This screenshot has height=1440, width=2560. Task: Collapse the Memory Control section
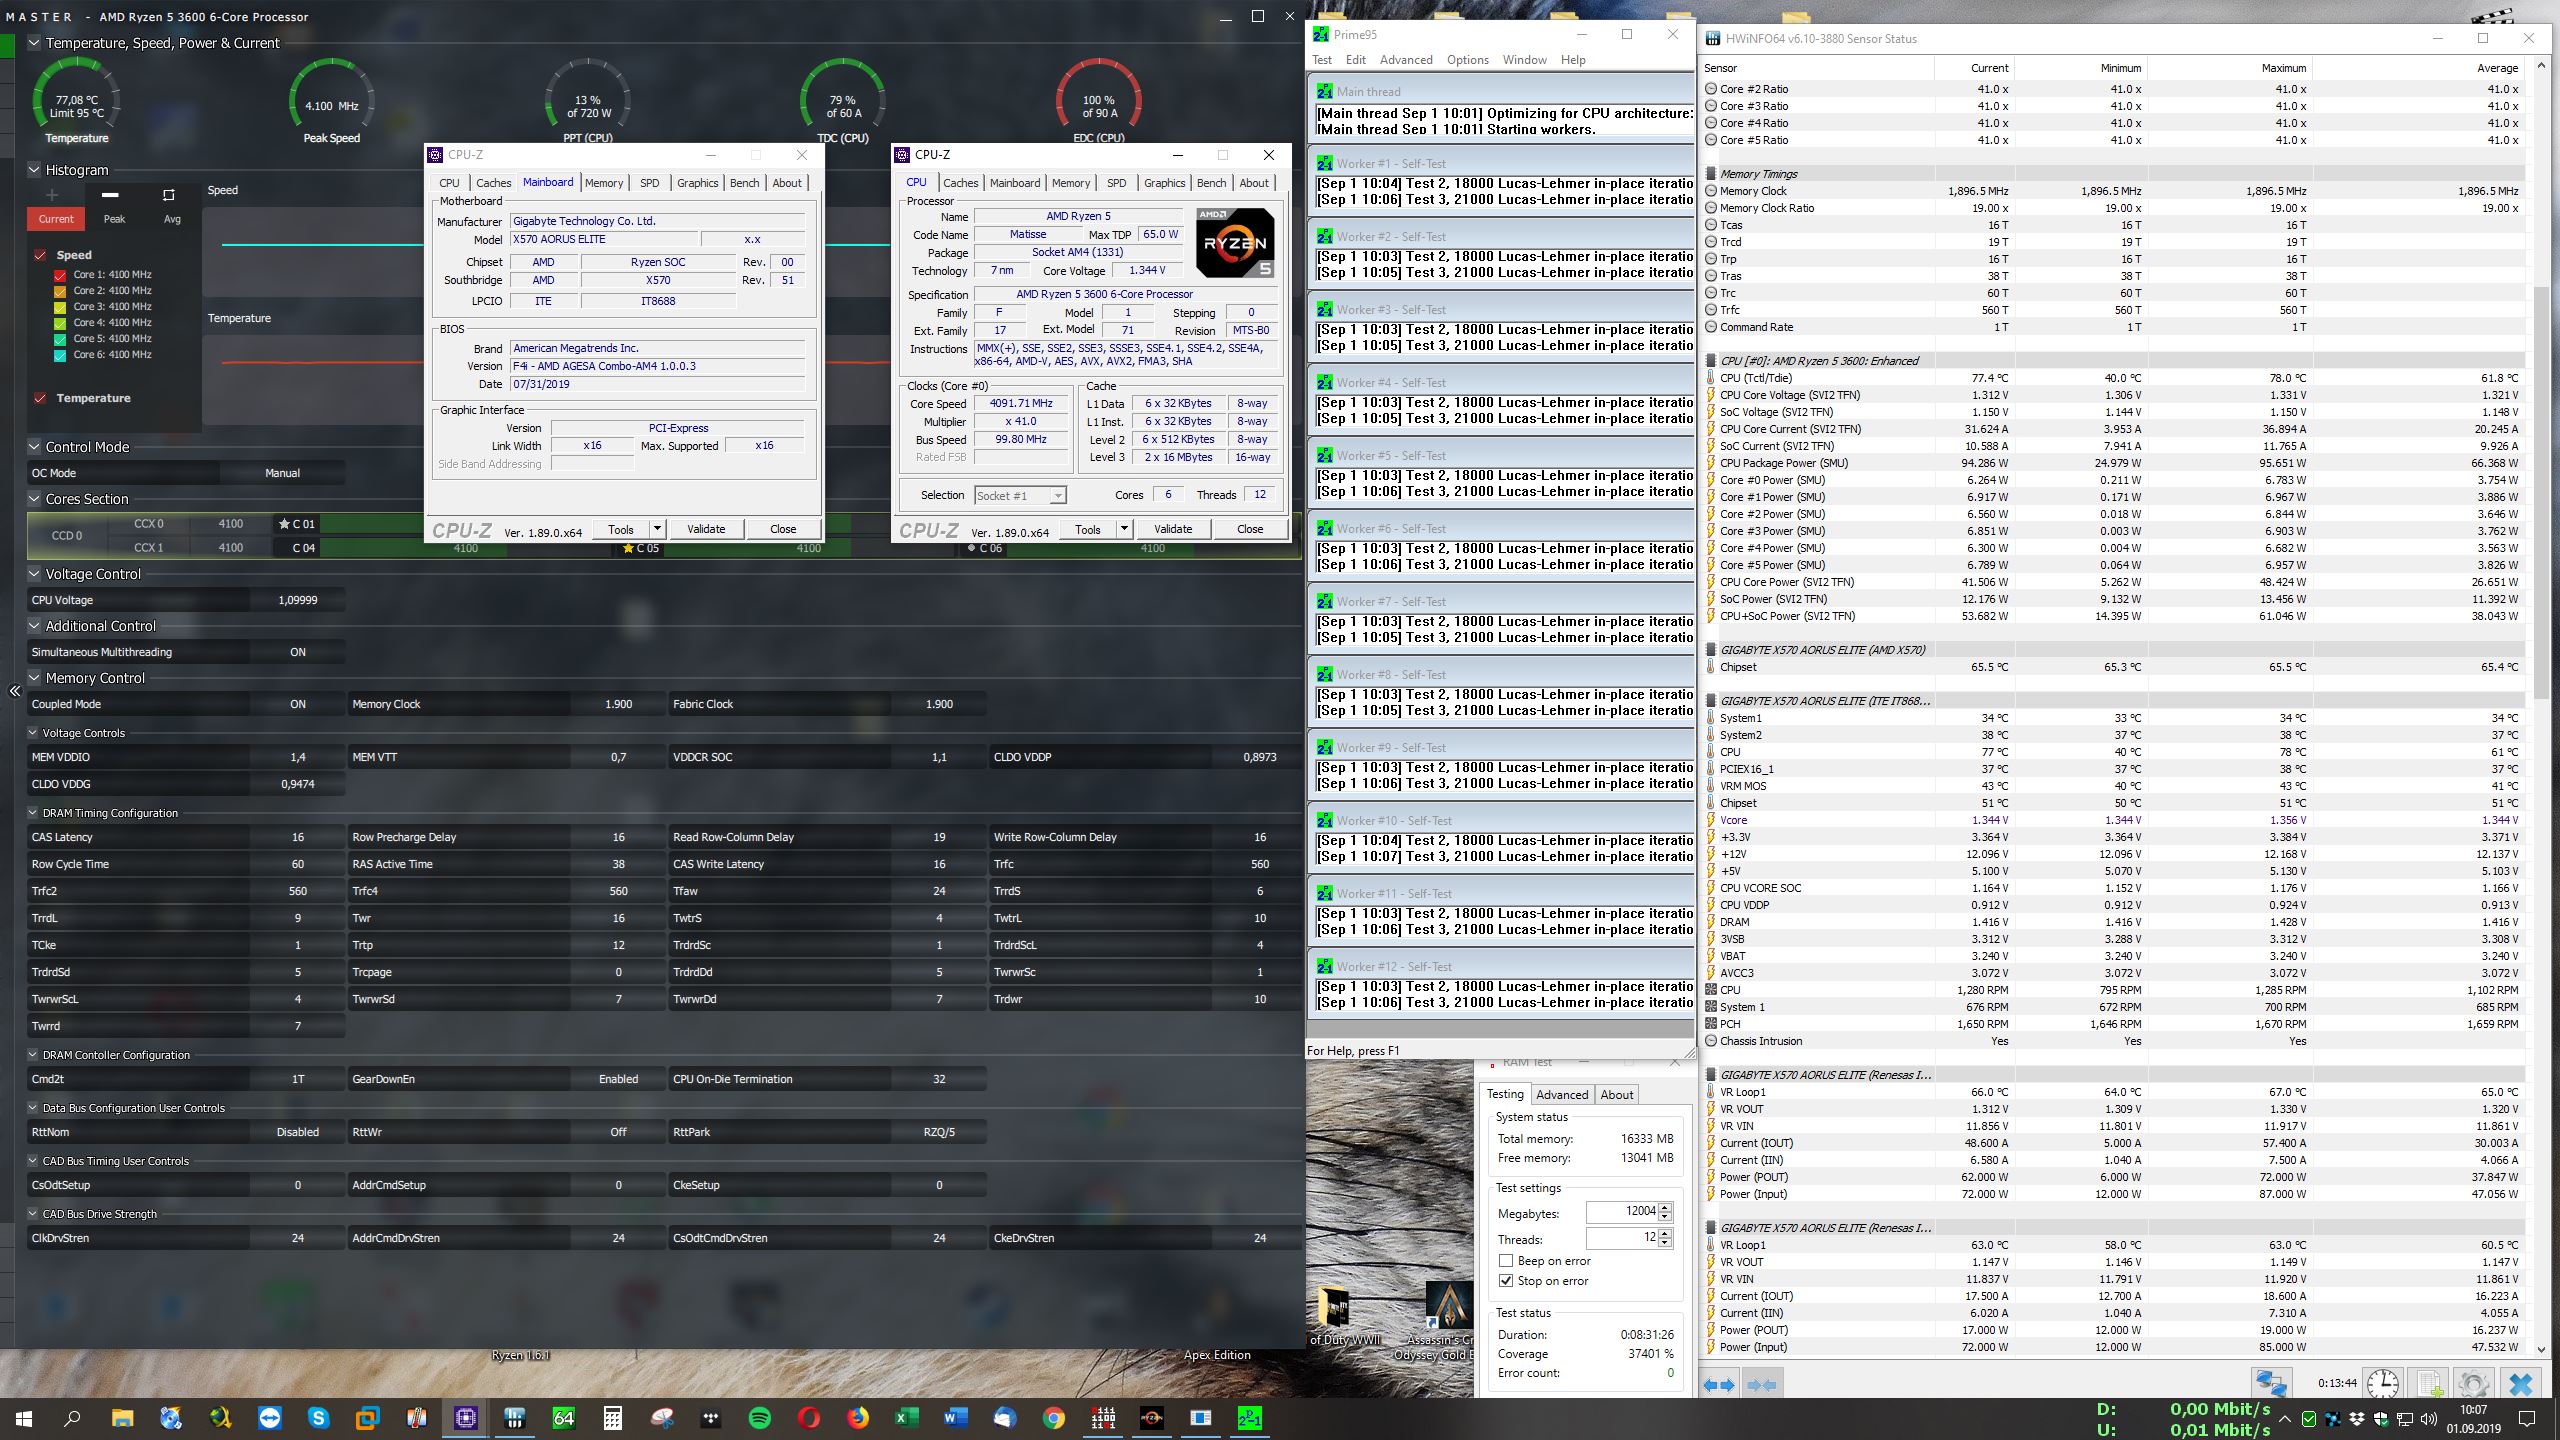34,678
